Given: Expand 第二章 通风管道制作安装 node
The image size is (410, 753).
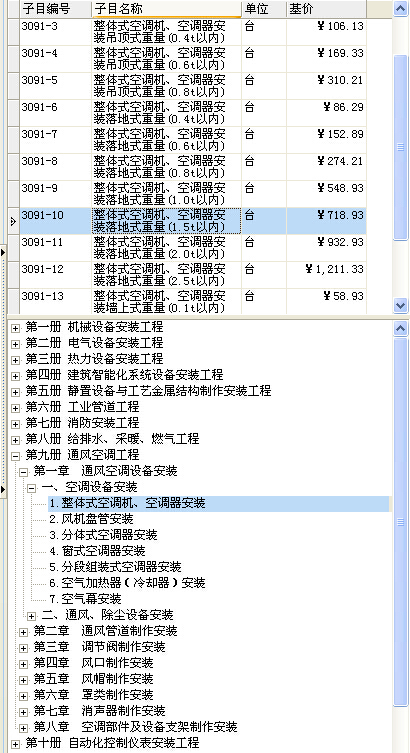Looking at the screenshot, I should point(24,632).
